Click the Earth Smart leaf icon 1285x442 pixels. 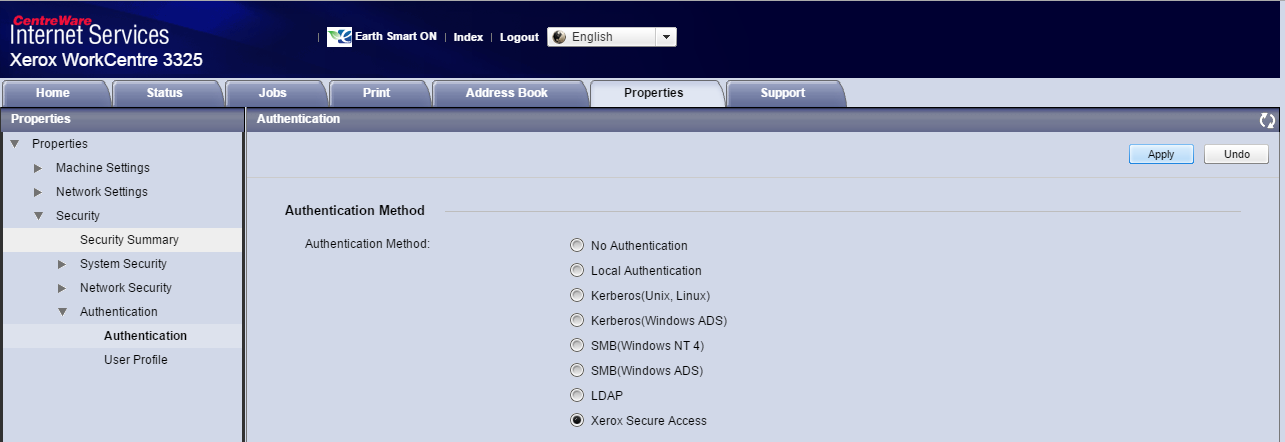(339, 37)
